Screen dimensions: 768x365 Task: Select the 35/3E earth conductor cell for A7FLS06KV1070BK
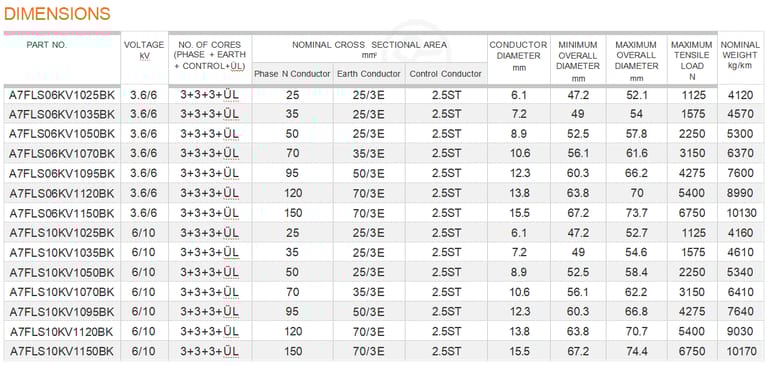click(x=369, y=154)
